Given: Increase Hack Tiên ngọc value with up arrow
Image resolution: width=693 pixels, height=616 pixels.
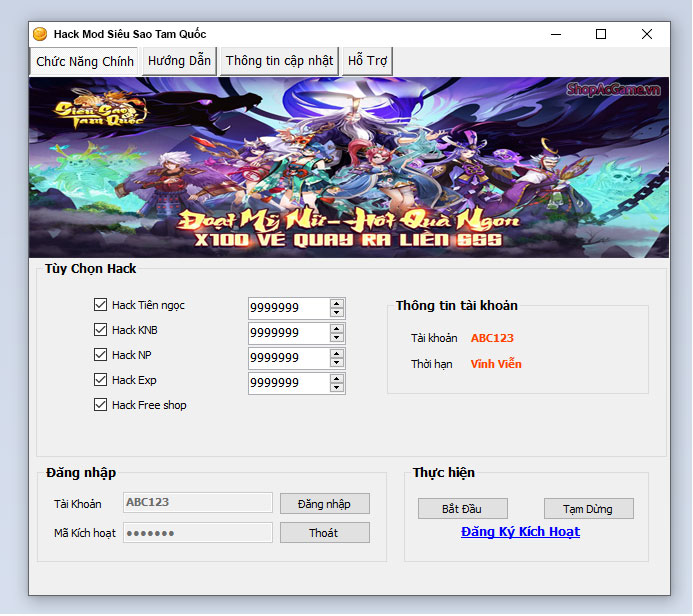Looking at the screenshot, I should [337, 303].
